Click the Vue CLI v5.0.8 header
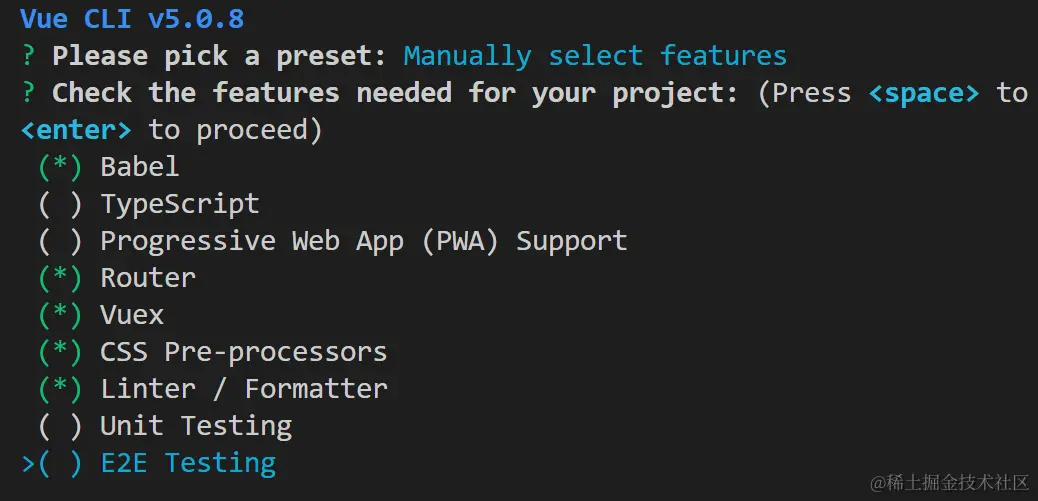Viewport: 1038px width, 501px height. [132, 19]
